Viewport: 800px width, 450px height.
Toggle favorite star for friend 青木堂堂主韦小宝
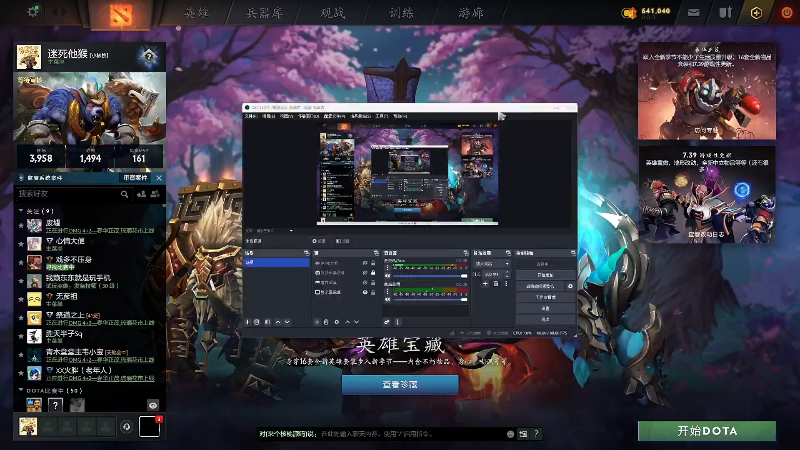tap(21, 355)
